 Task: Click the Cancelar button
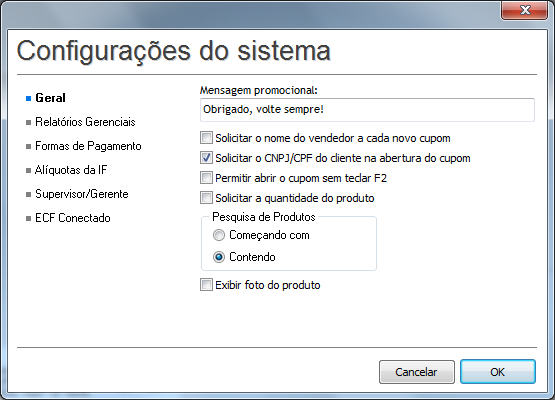417,372
